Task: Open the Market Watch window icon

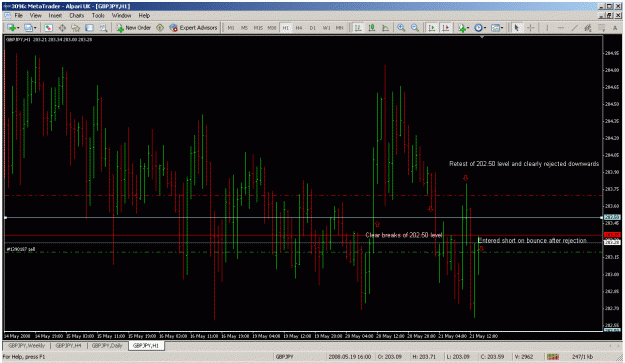Action: pyautogui.click(x=48, y=27)
